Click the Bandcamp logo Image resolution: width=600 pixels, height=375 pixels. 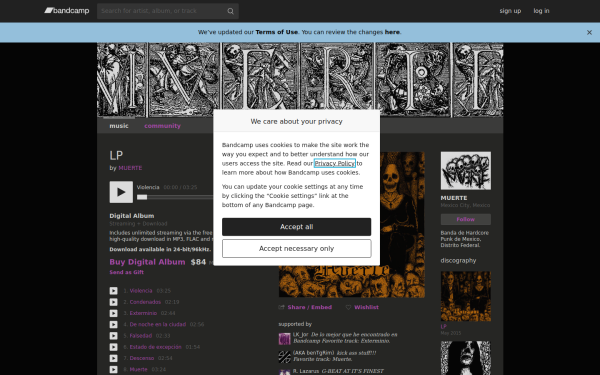(x=67, y=11)
